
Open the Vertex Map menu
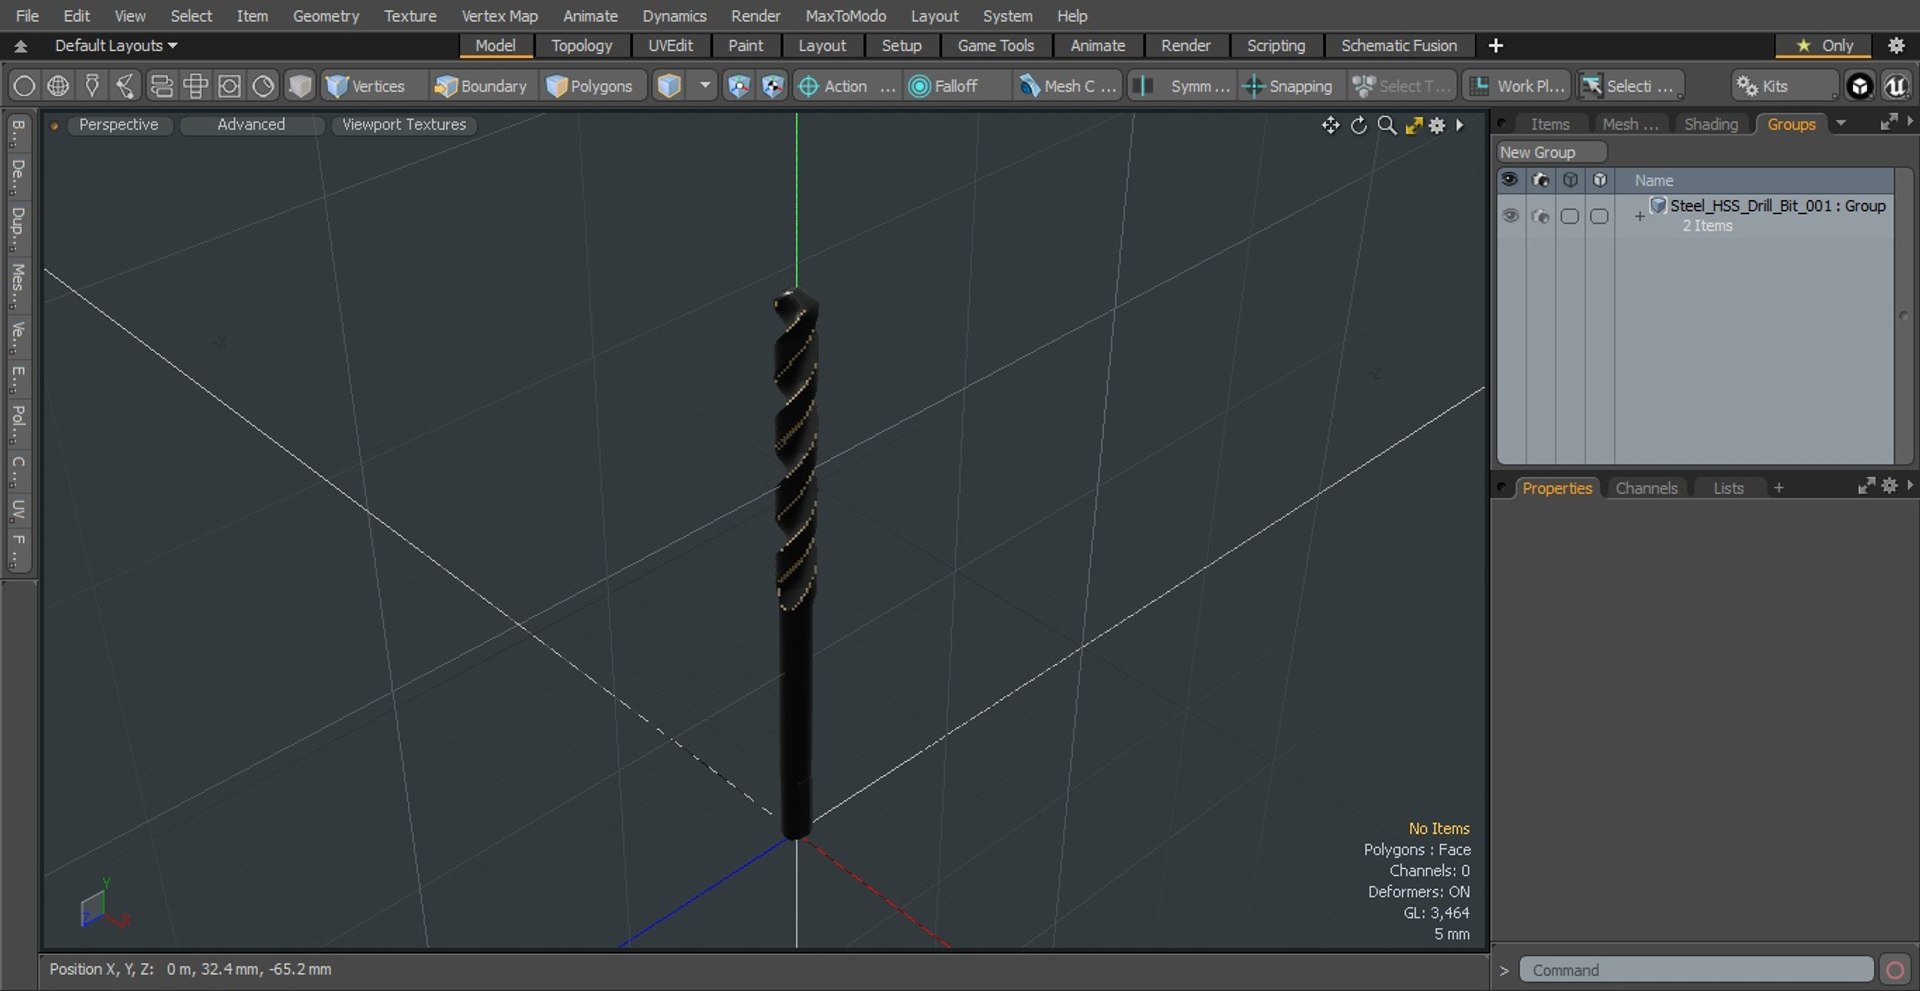tap(499, 16)
